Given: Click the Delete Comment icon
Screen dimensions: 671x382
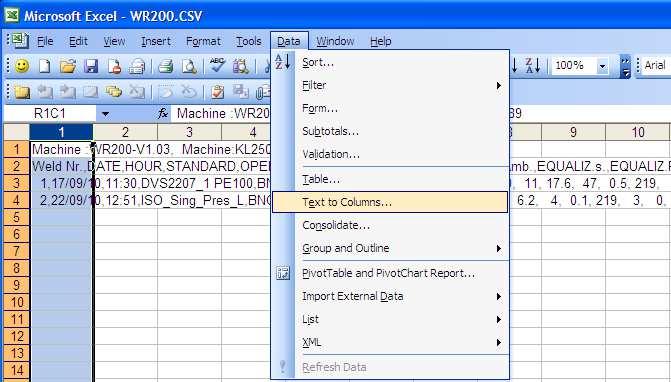Looking at the screenshot, I should (137, 92).
